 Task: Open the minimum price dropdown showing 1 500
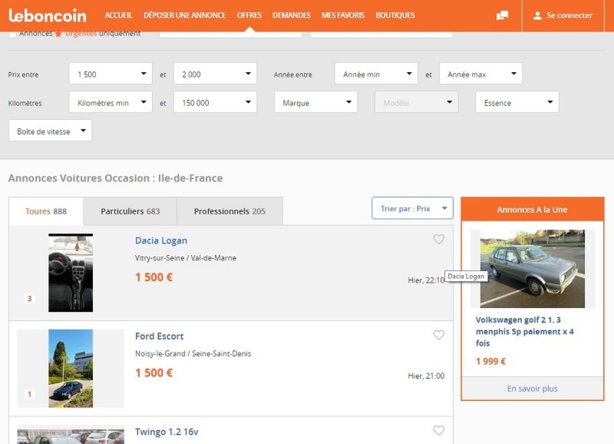110,74
